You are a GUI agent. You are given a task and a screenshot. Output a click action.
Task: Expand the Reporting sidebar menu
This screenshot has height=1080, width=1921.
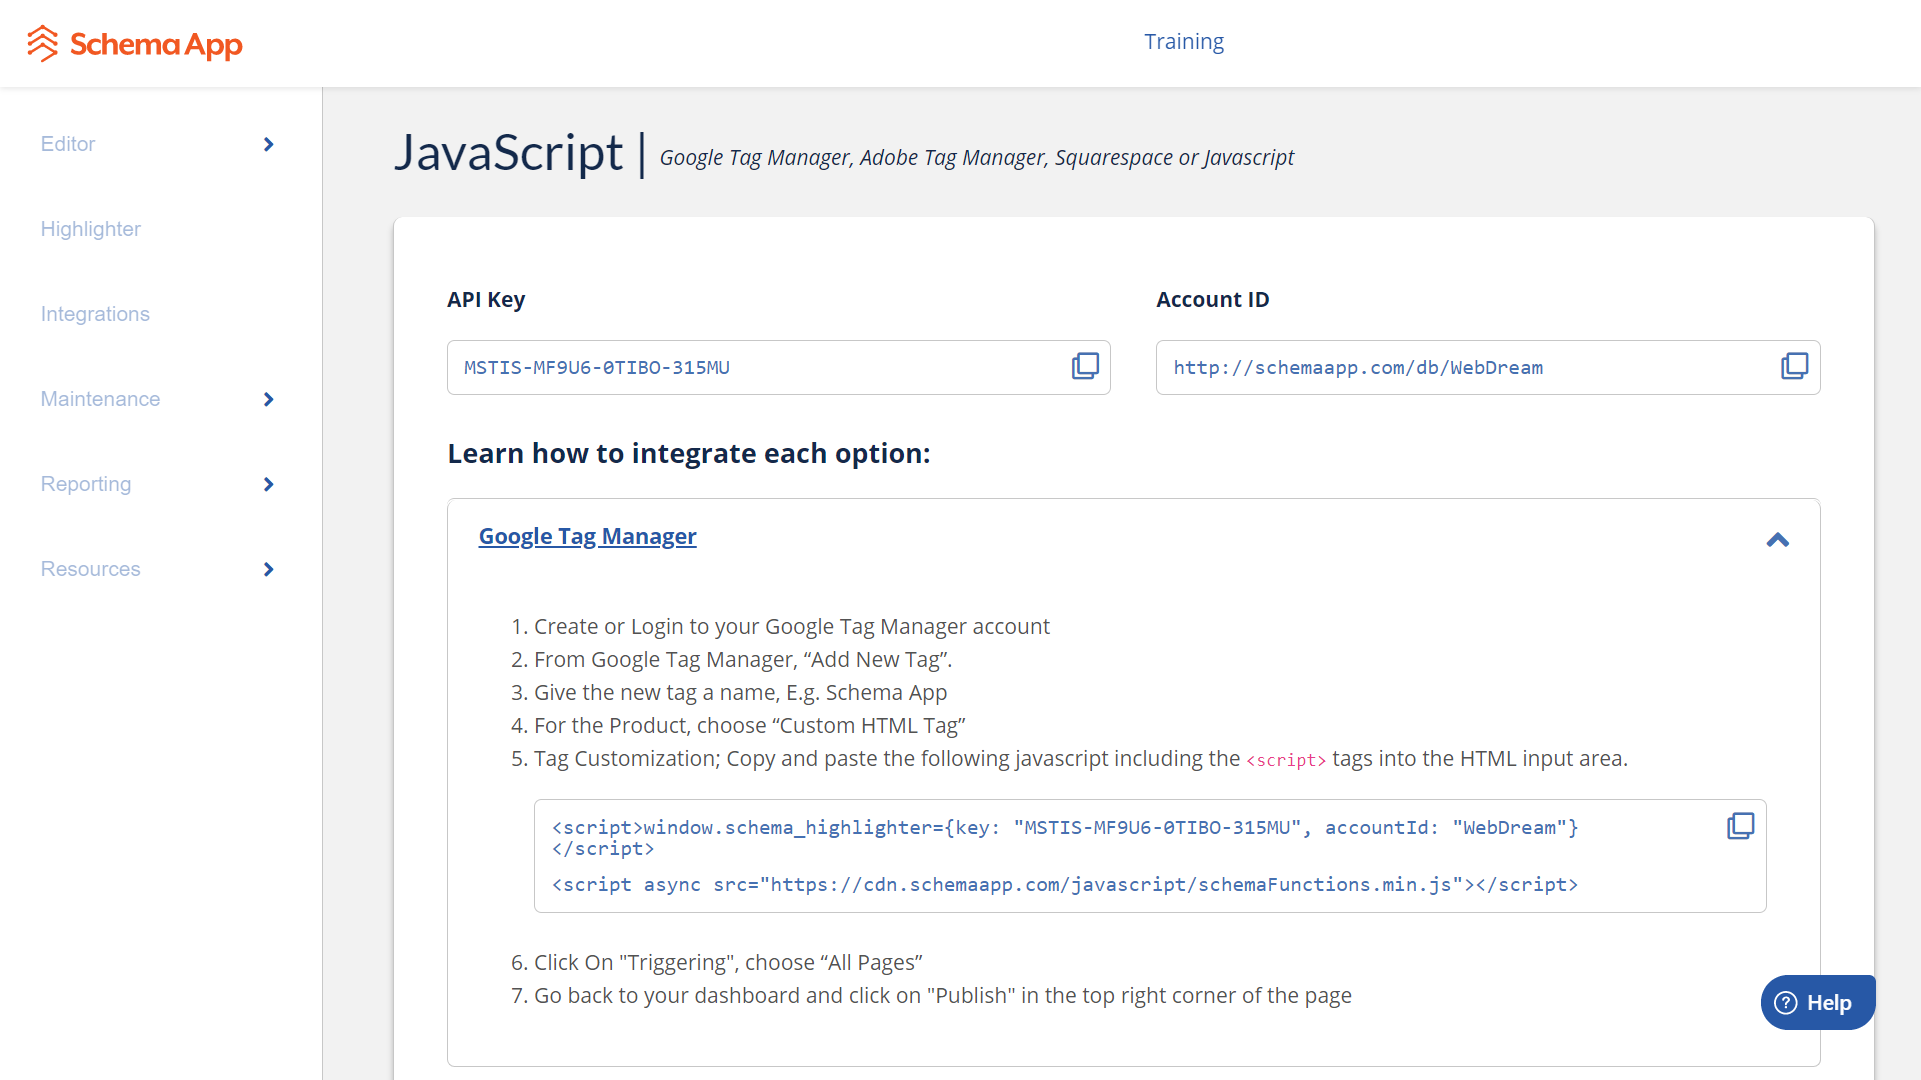(268, 484)
